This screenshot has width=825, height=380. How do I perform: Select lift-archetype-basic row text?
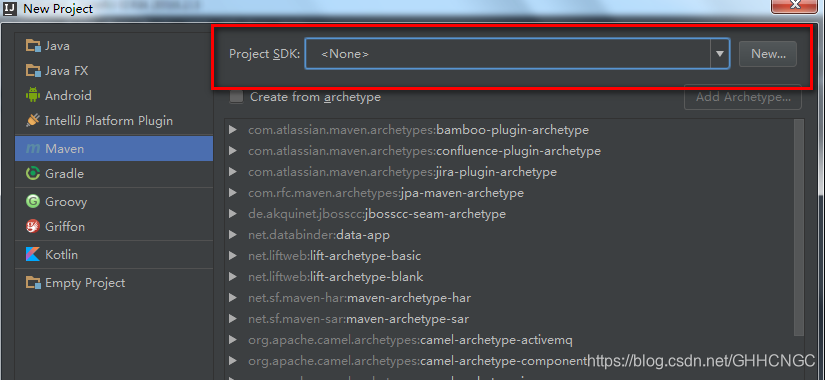335,256
